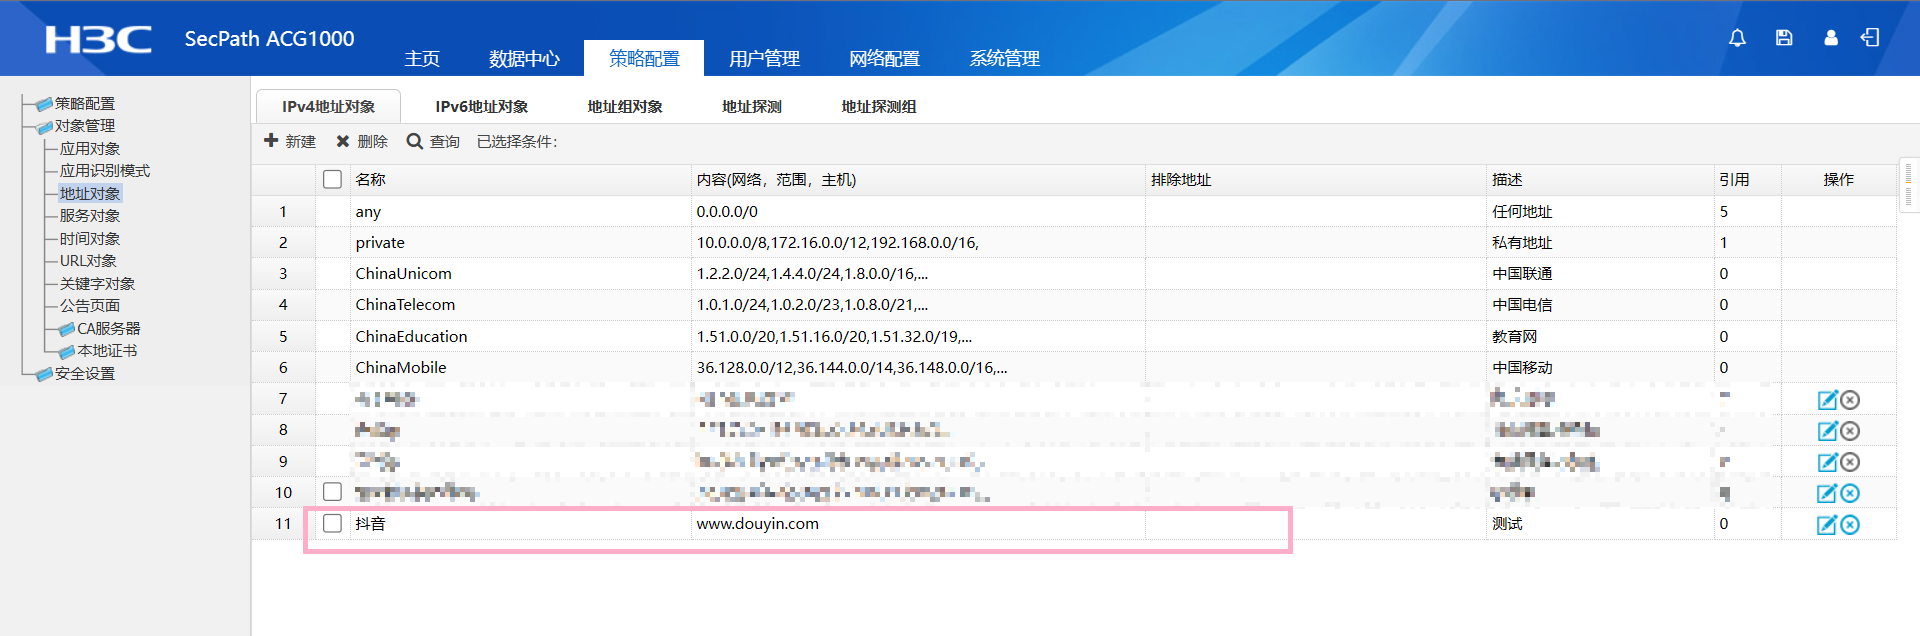Expand the 安全设置 tree node
The image size is (1920, 636).
coord(44,374)
